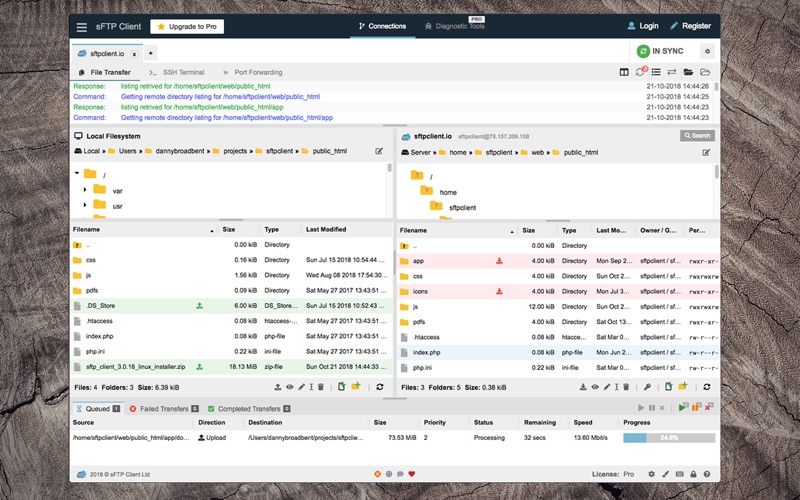Open the Port Forwarding tab
This screenshot has height=500, width=800.
(x=253, y=72)
